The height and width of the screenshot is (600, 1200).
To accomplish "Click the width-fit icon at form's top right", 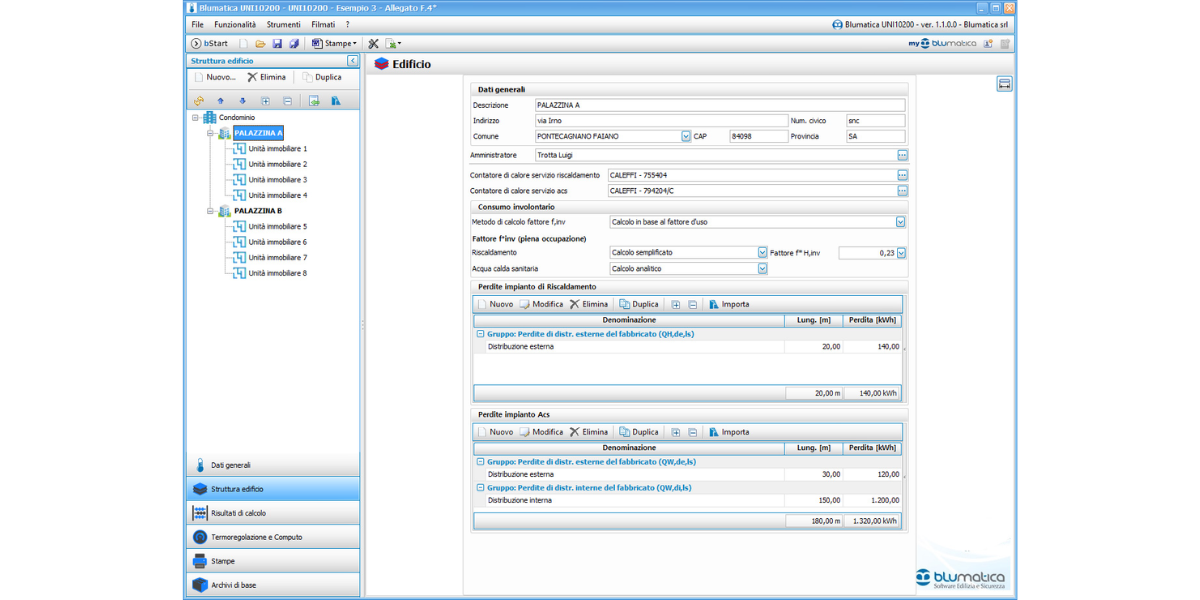I will (1004, 84).
